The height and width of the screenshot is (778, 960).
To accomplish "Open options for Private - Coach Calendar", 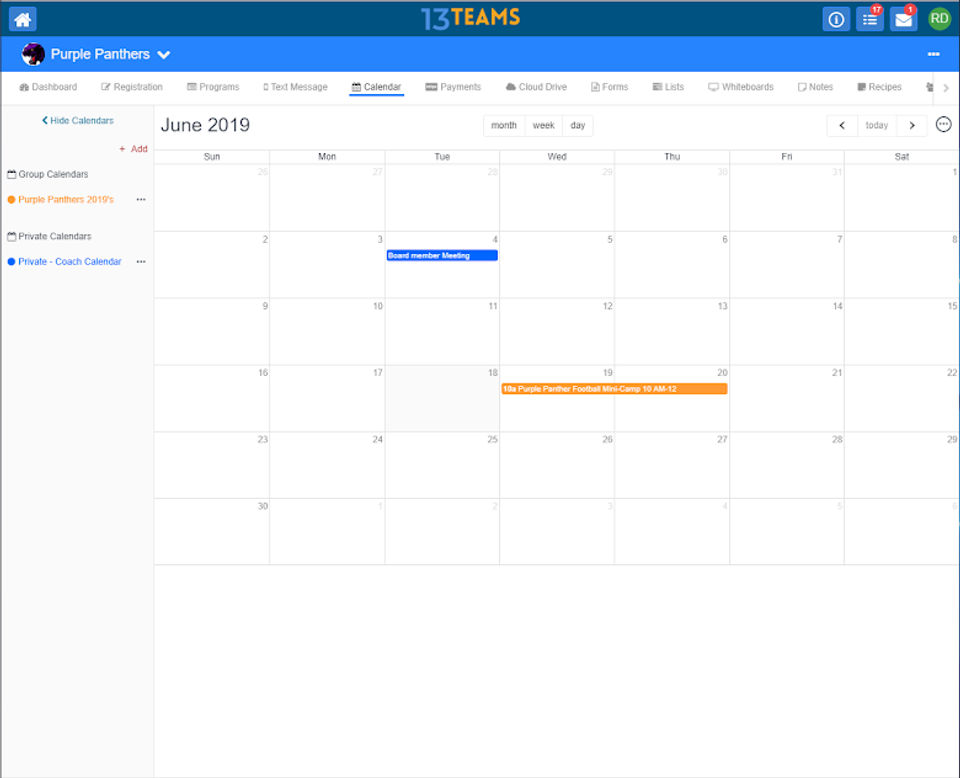I will pos(141,261).
